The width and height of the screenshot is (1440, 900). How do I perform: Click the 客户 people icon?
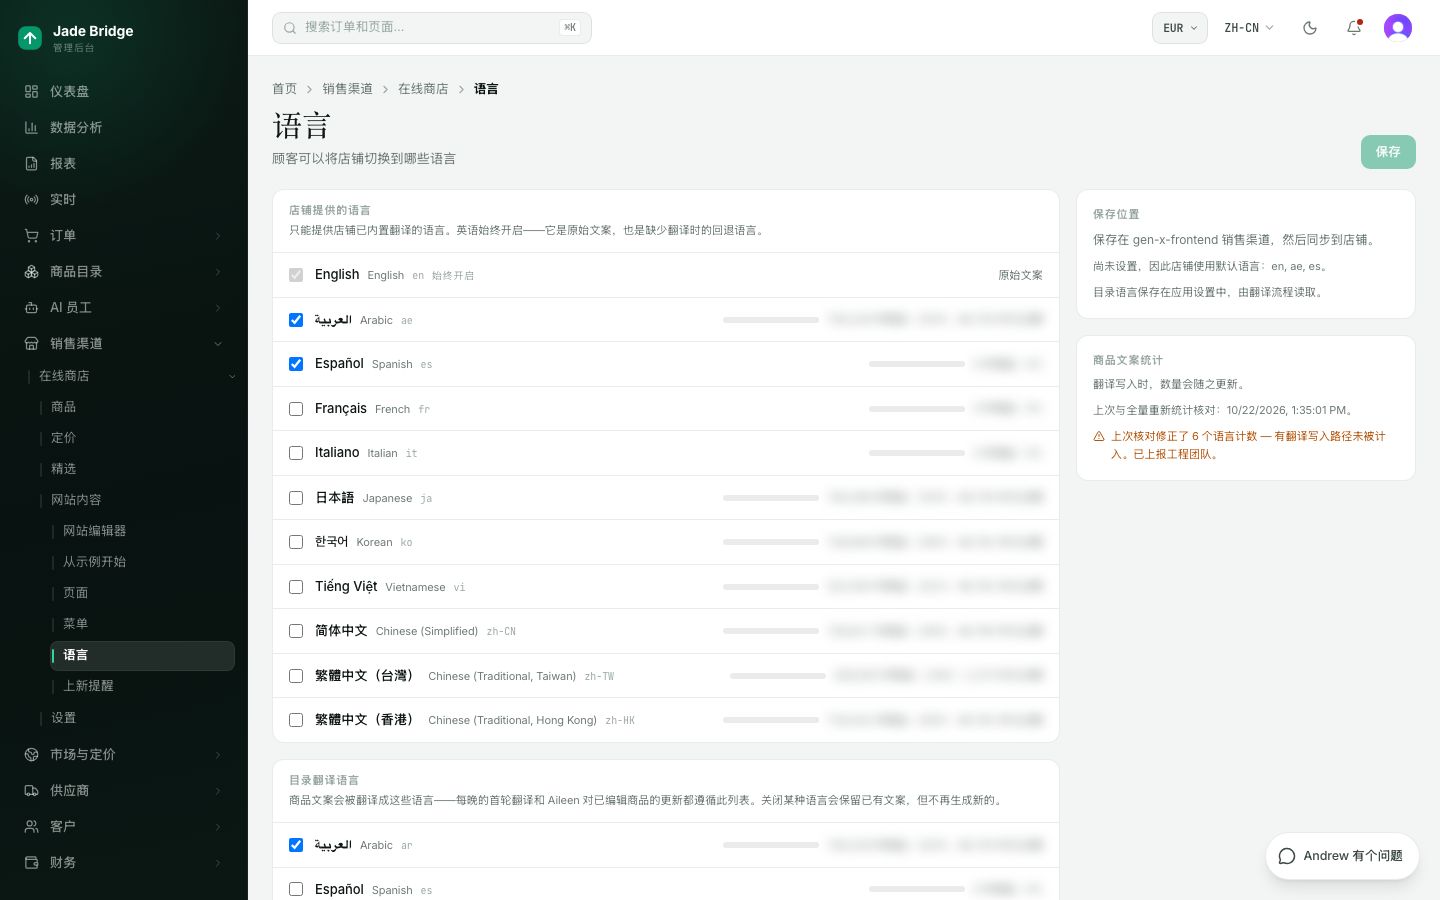(x=32, y=826)
